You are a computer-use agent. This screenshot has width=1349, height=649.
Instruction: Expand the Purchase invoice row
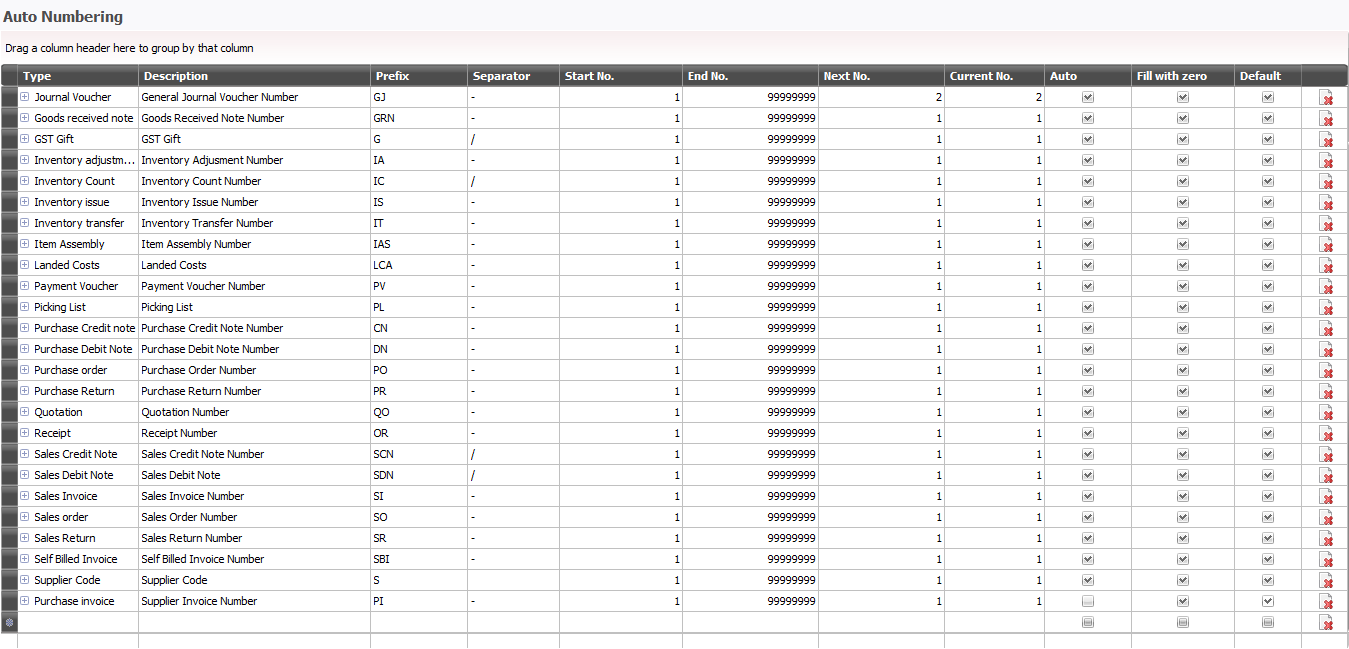point(25,601)
